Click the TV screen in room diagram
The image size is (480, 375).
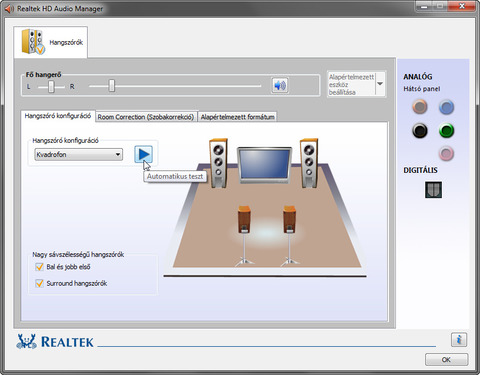(x=264, y=165)
